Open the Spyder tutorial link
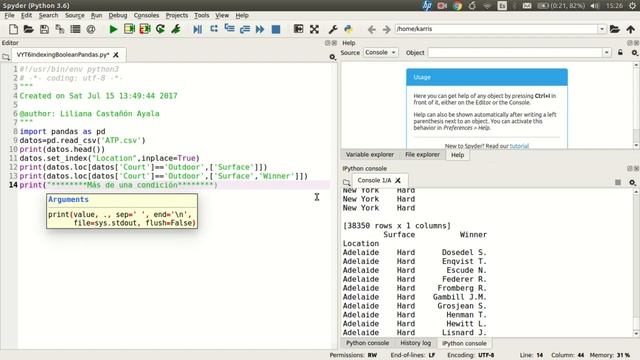Image resolution: width=640 pixels, height=360 pixels. tap(519, 146)
